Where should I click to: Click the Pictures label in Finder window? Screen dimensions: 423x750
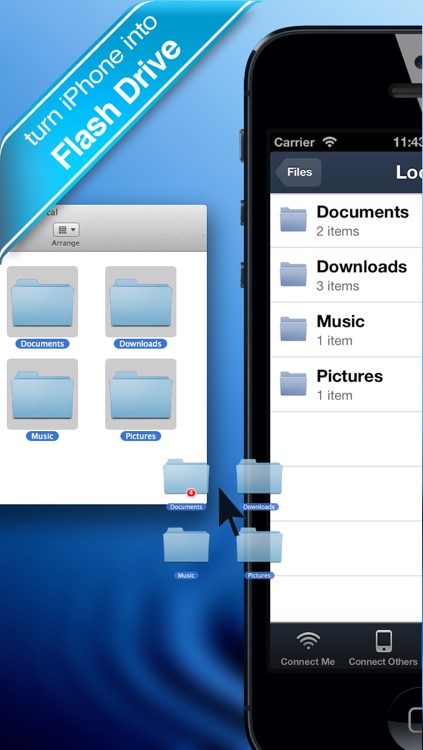point(141,436)
